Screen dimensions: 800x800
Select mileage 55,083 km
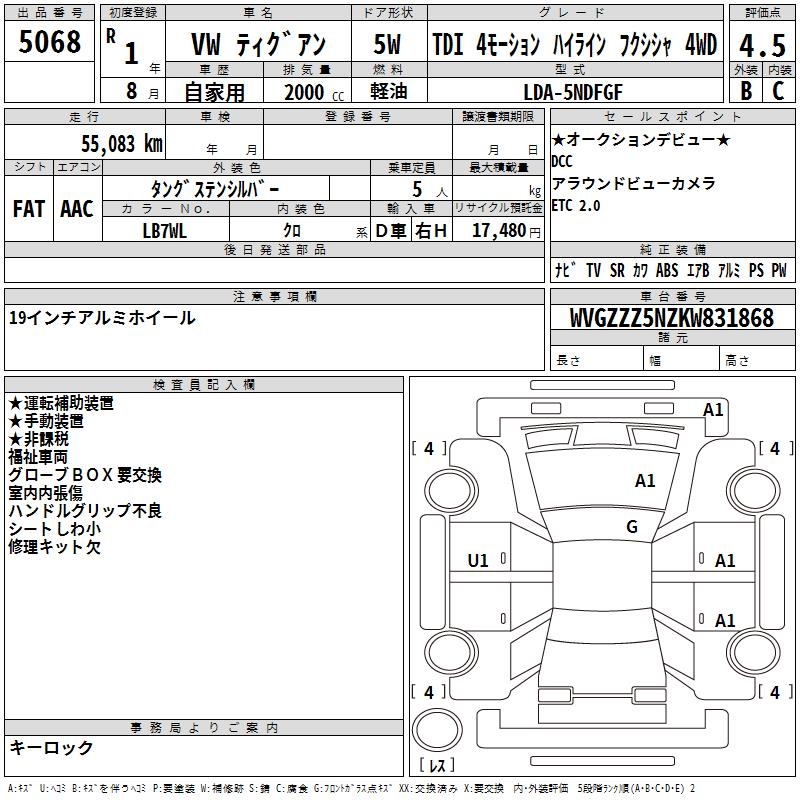pos(122,143)
